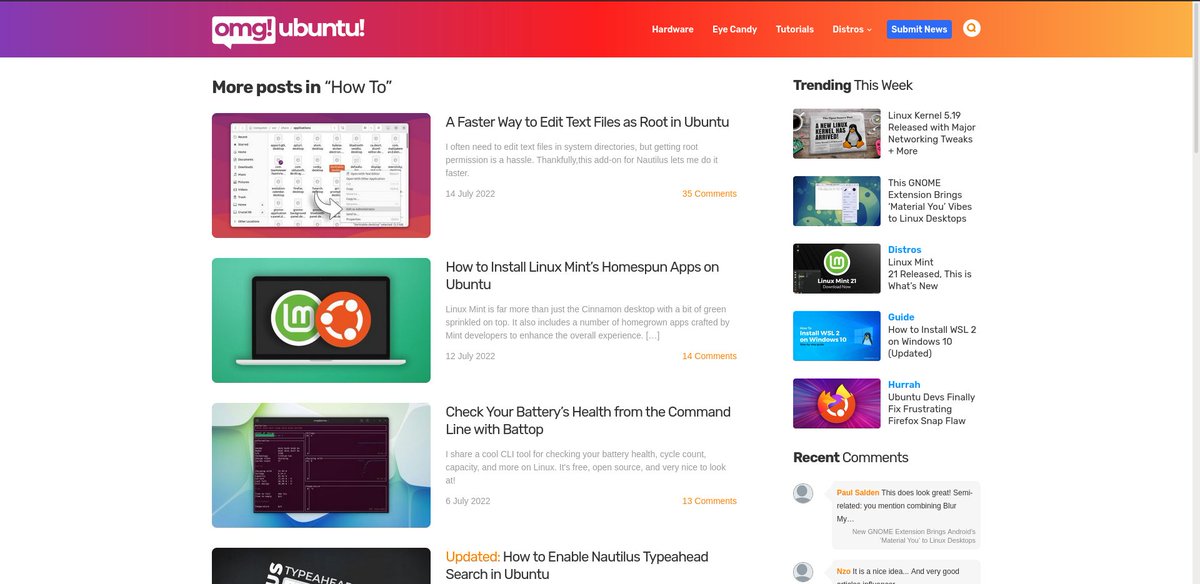This screenshot has height=584, width=1200.
Task: Click the Typeahead article thumbnail
Action: pos(321,566)
